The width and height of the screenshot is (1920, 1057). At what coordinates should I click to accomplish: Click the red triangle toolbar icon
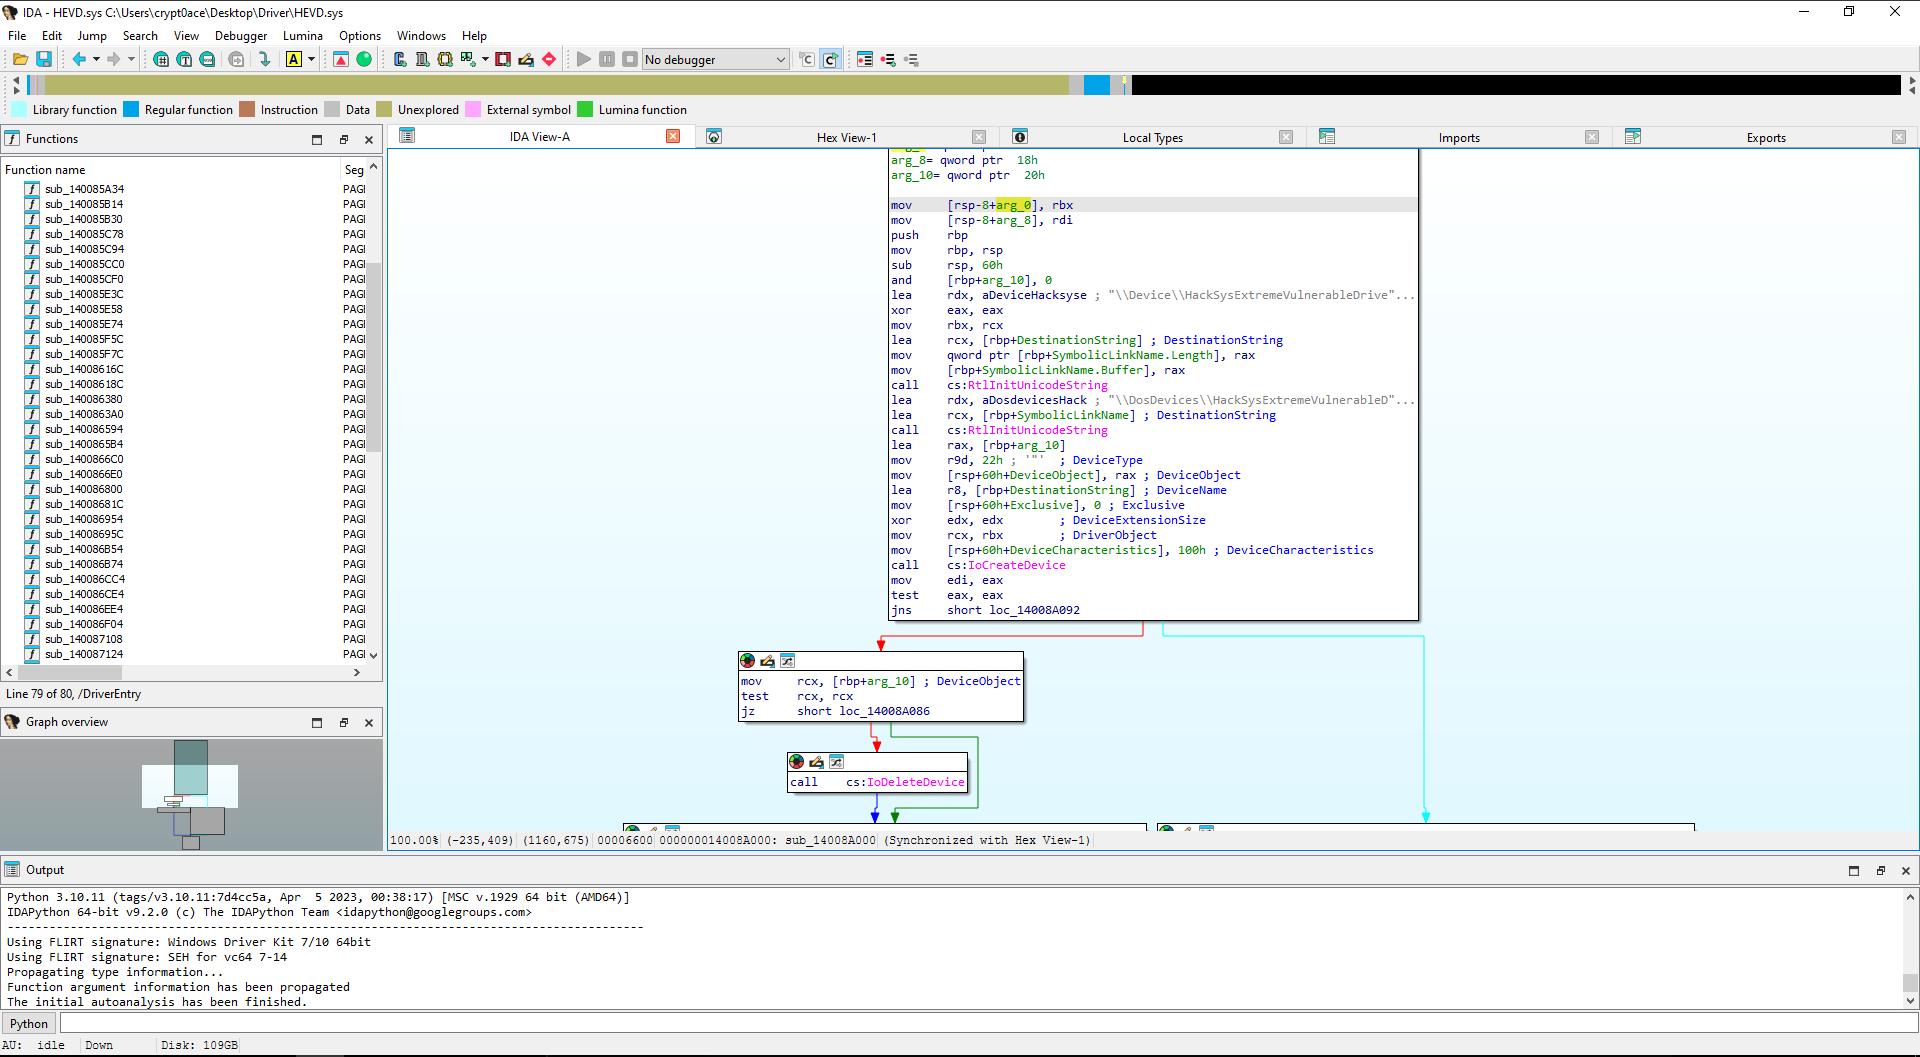(x=341, y=60)
